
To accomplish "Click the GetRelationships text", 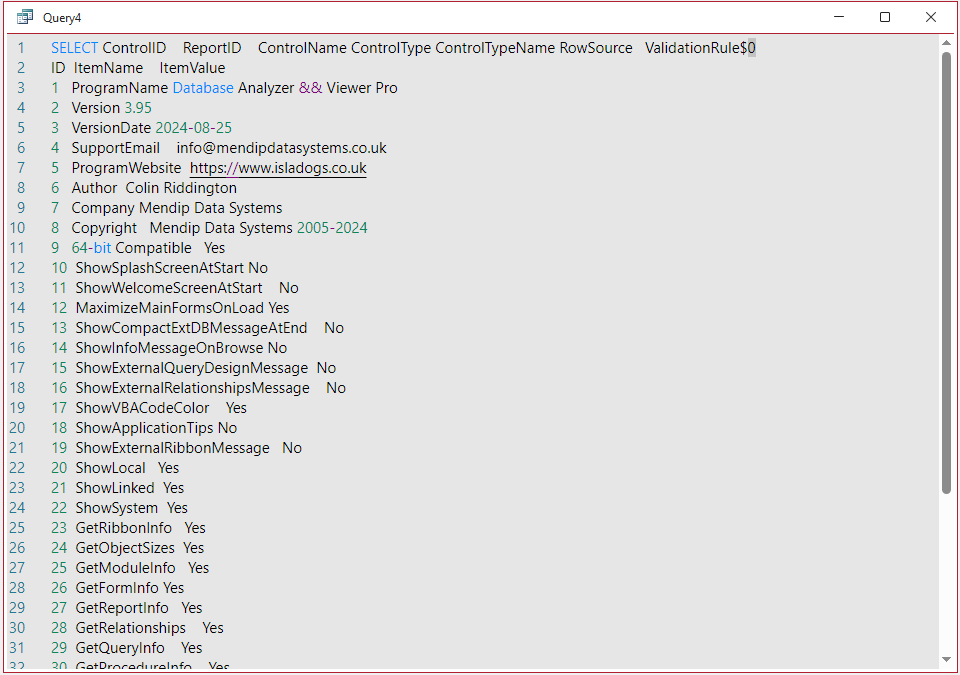I will [x=130, y=628].
